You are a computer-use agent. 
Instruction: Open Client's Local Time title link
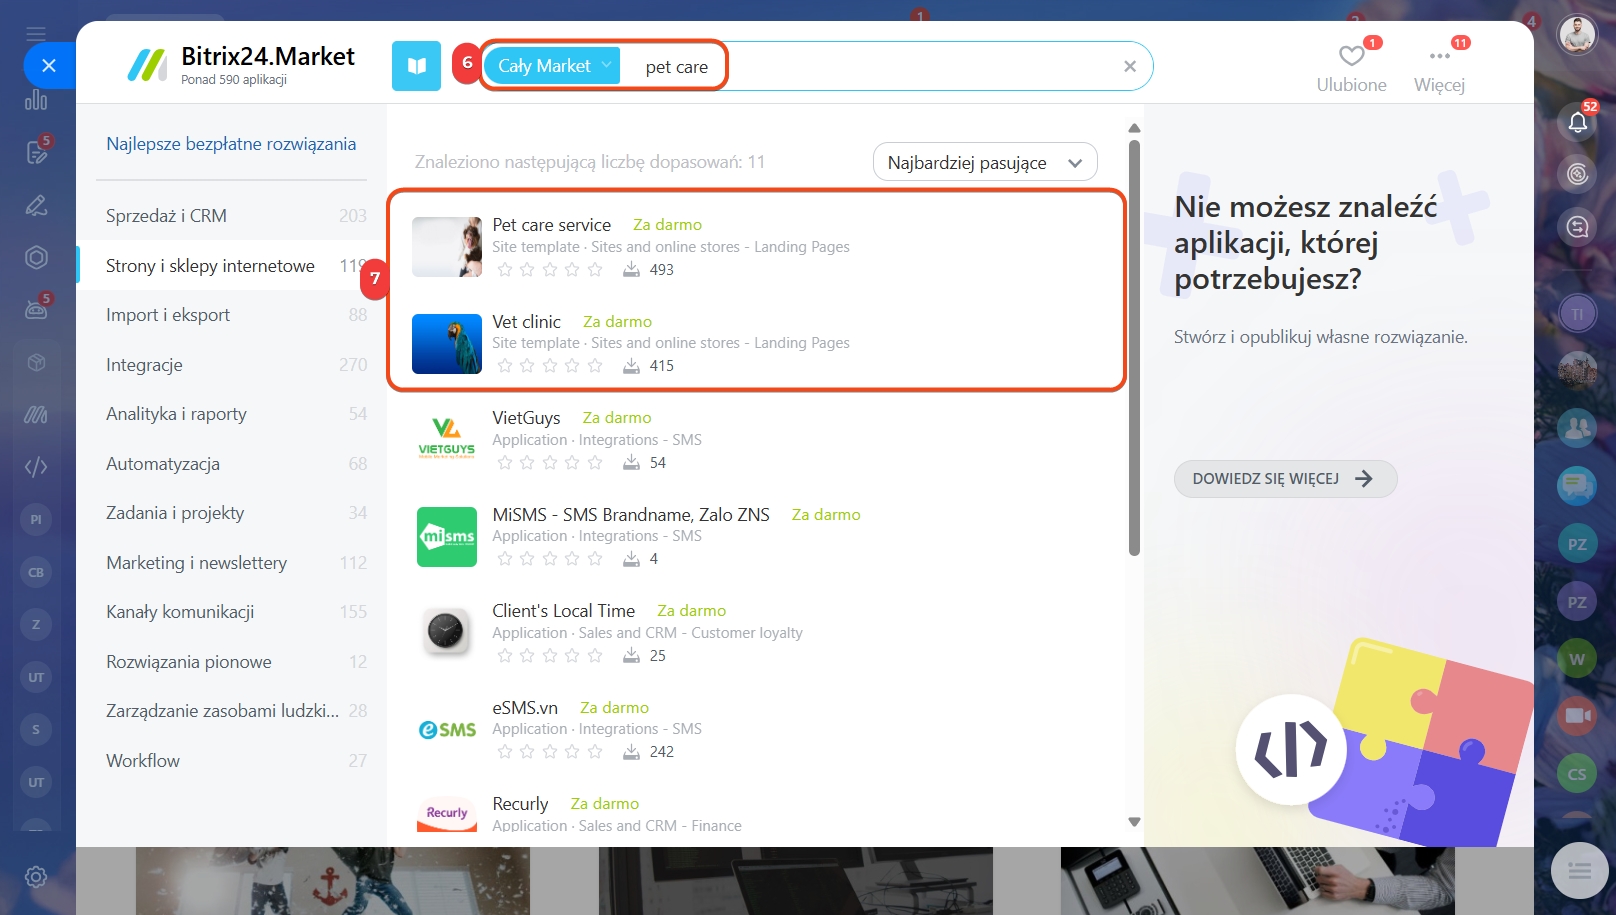coord(563,611)
